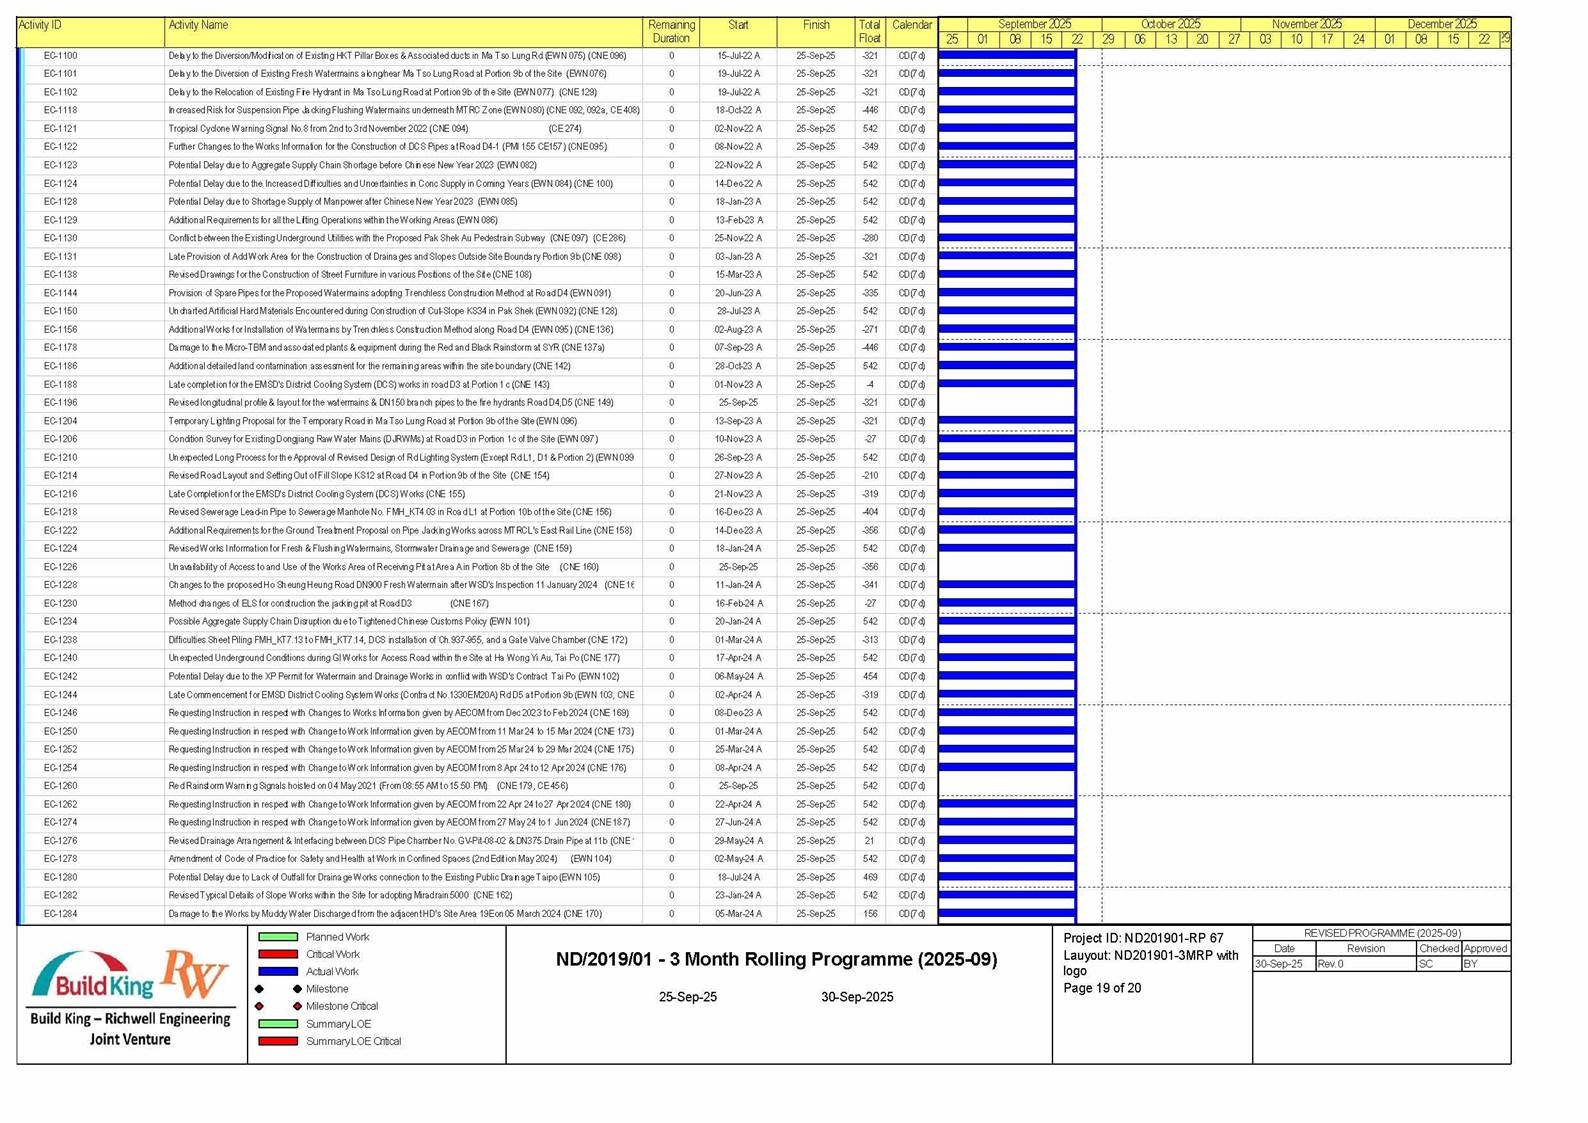Select the red Critical Work legend swatch

click(x=278, y=954)
